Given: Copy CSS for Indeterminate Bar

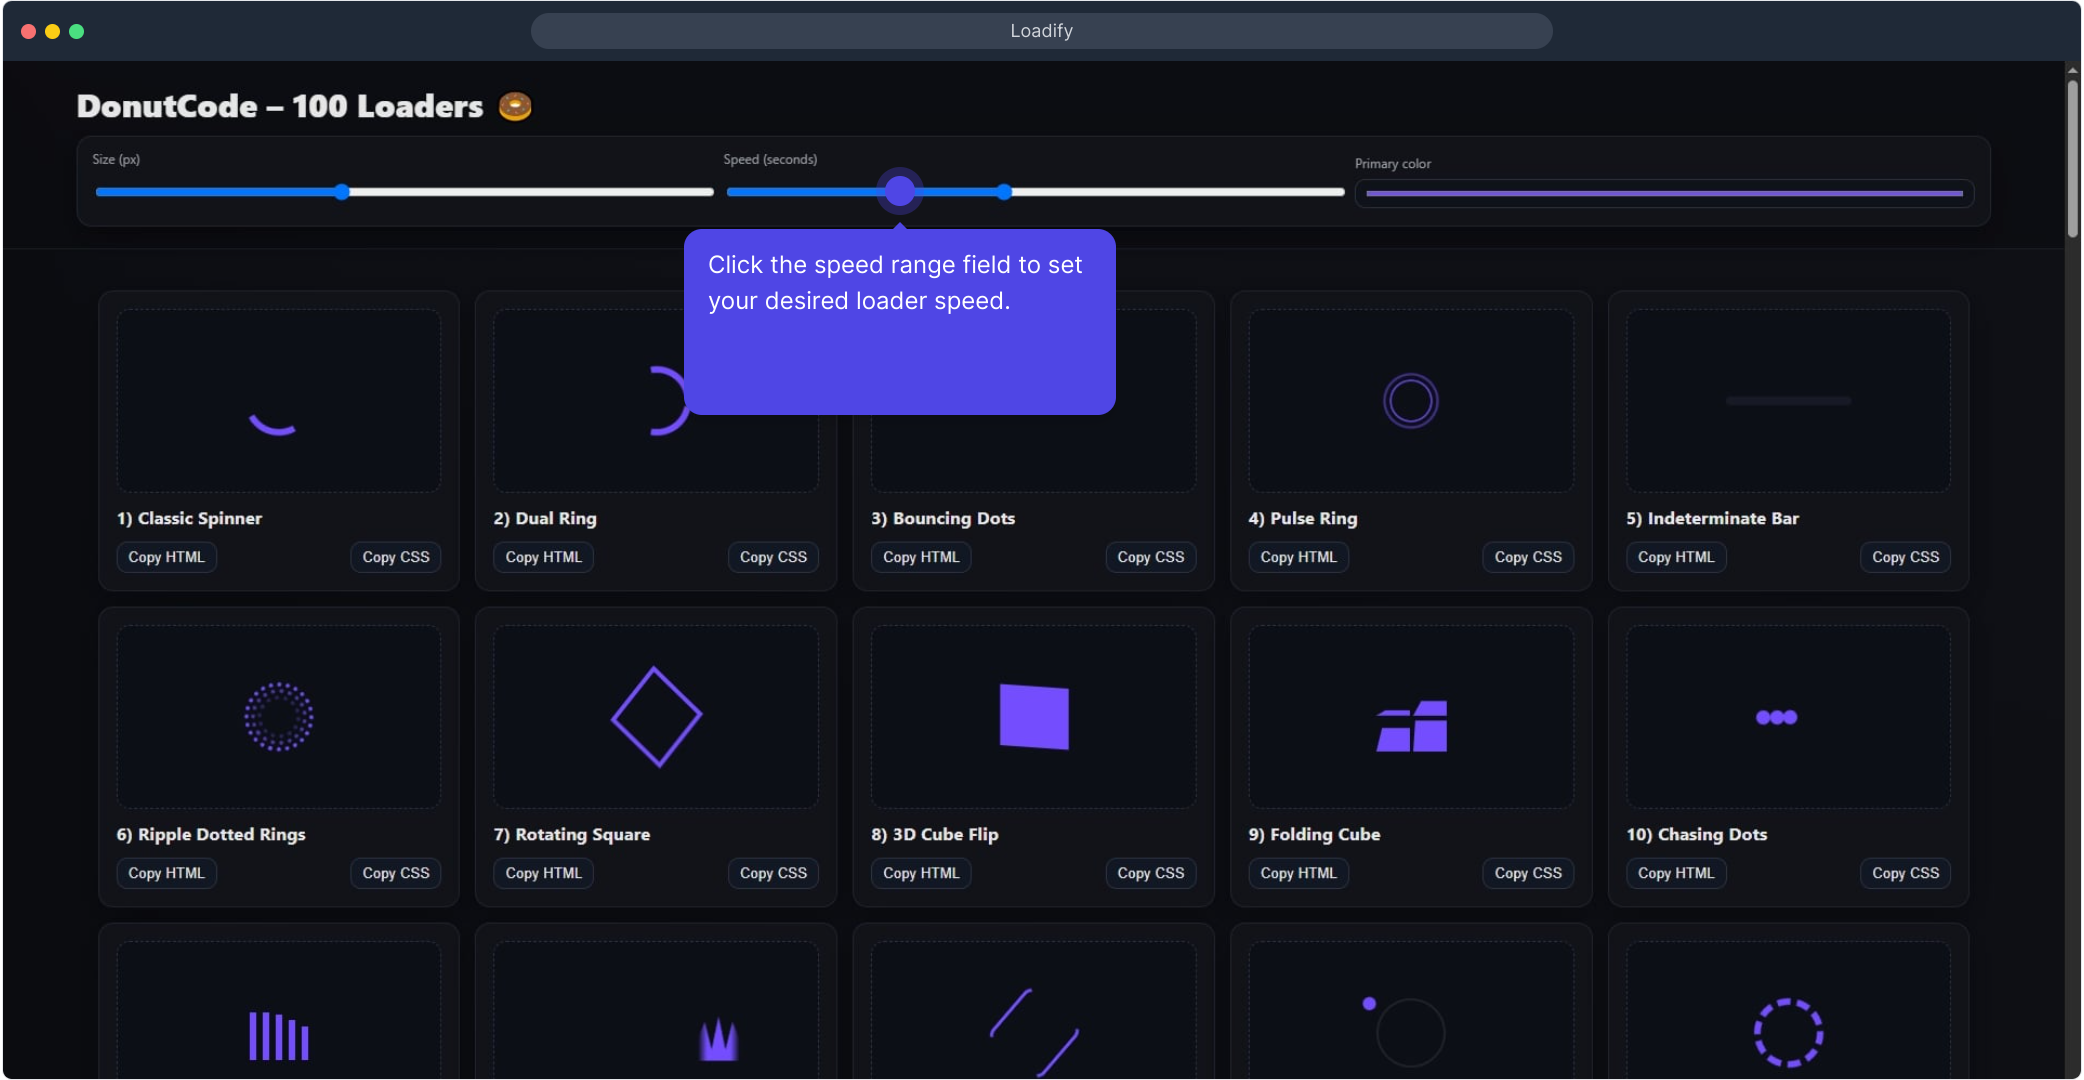Looking at the screenshot, I should 1905,557.
